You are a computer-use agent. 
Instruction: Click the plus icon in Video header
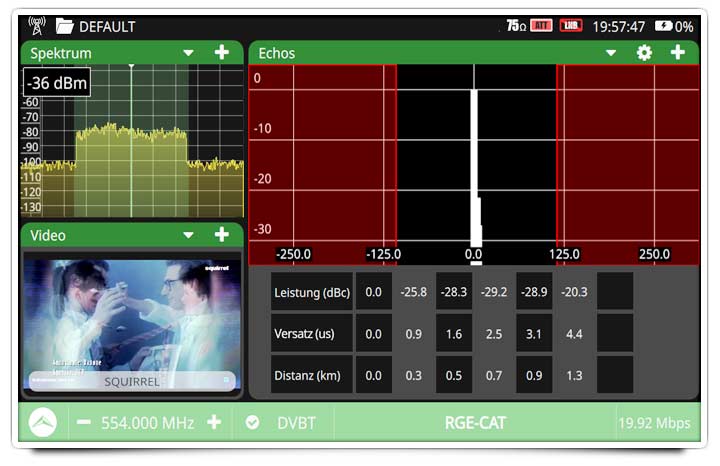(x=222, y=235)
